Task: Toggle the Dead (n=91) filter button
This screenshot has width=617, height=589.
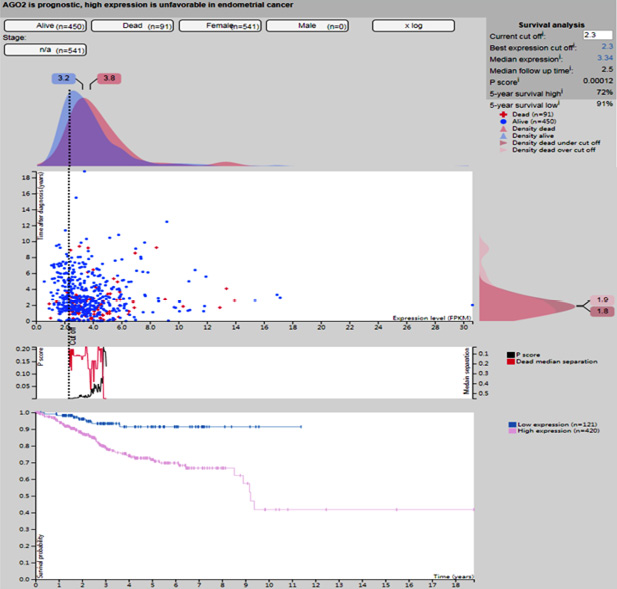Action: (x=133, y=26)
